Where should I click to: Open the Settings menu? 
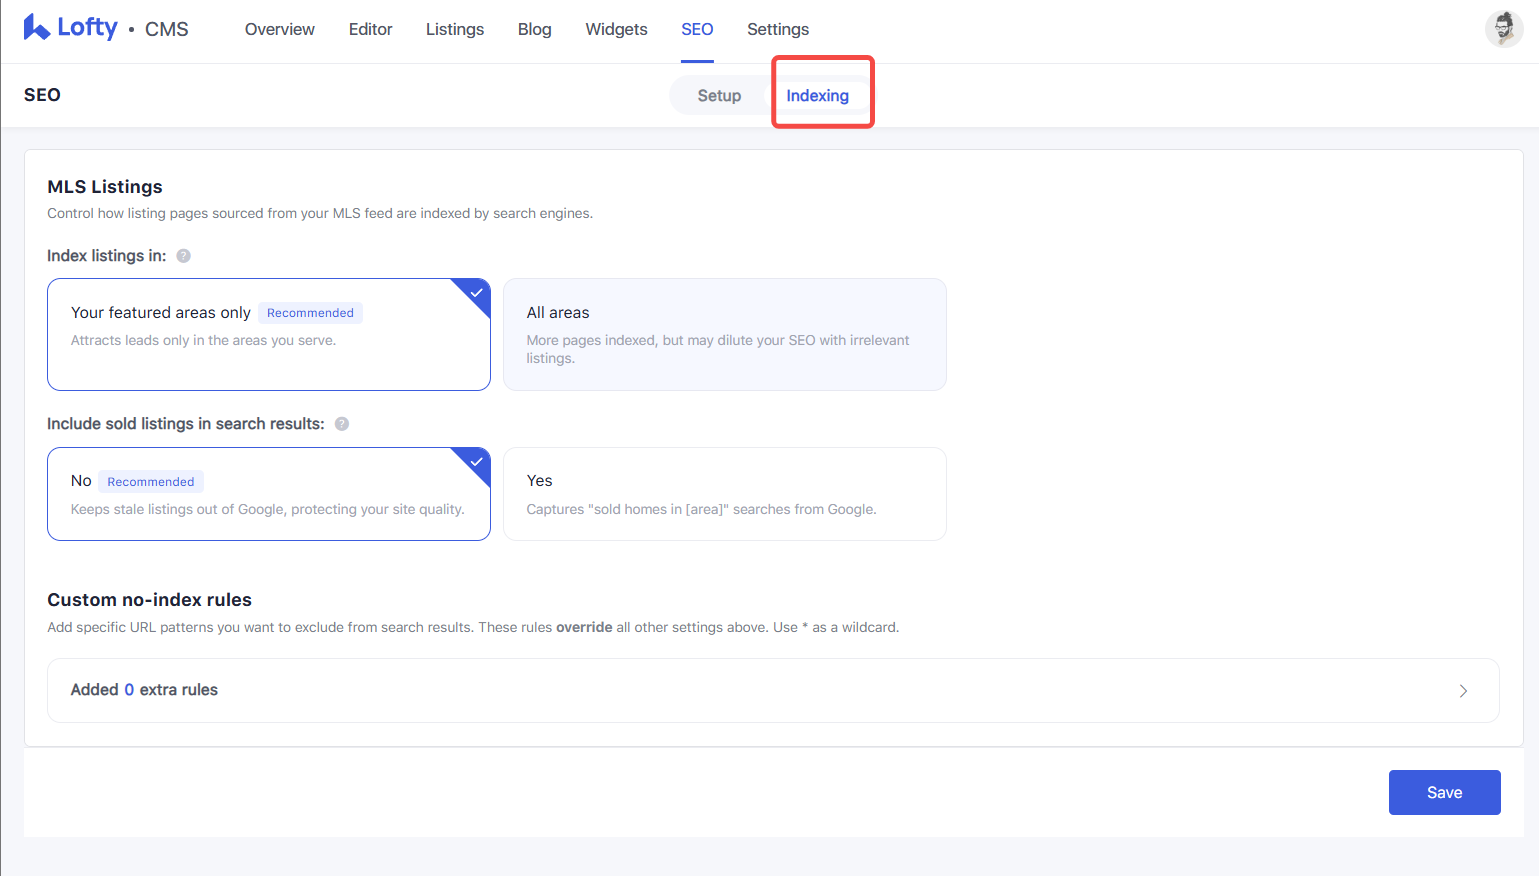click(778, 30)
